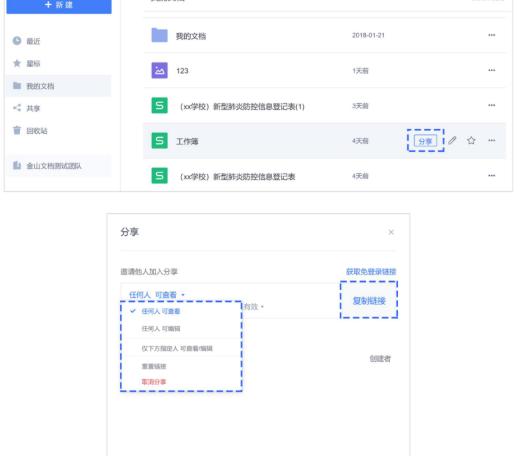Screen dimensions: 531x456
Task: Click the trash can icon beside 回收站
Action: click(17, 130)
